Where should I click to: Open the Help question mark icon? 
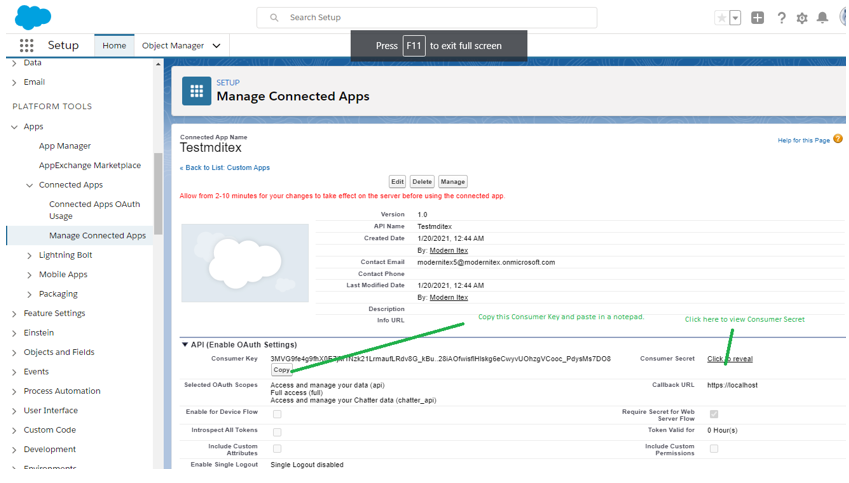coord(781,18)
